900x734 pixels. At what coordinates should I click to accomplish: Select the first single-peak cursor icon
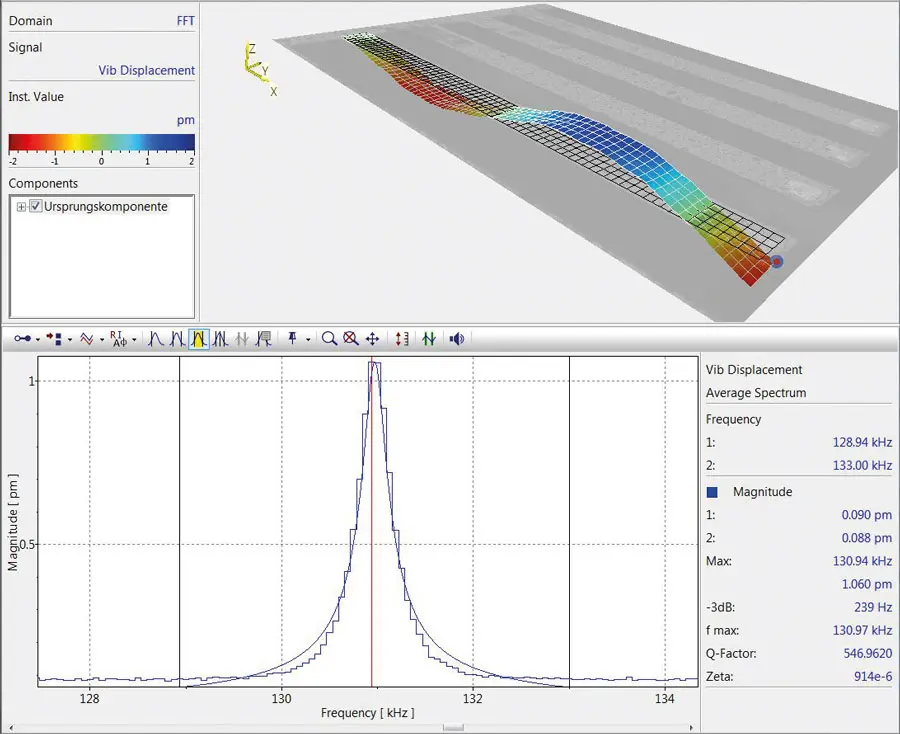point(156,339)
